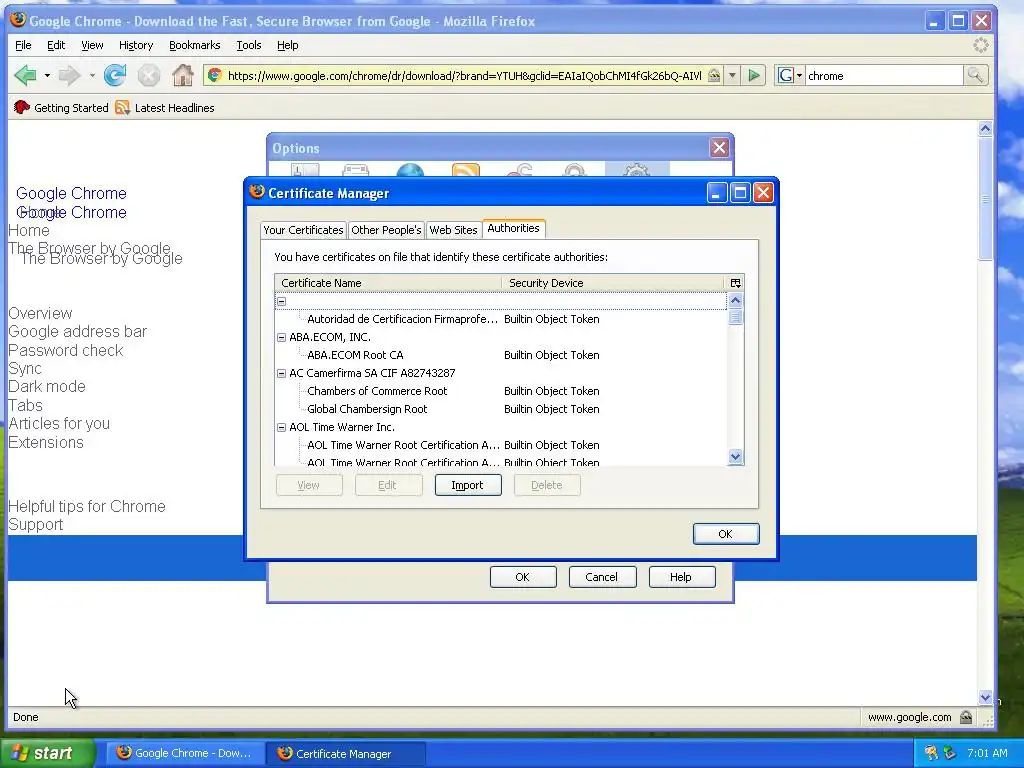Click the Windows start button
Screen dimensions: 1024x768
[48, 753]
